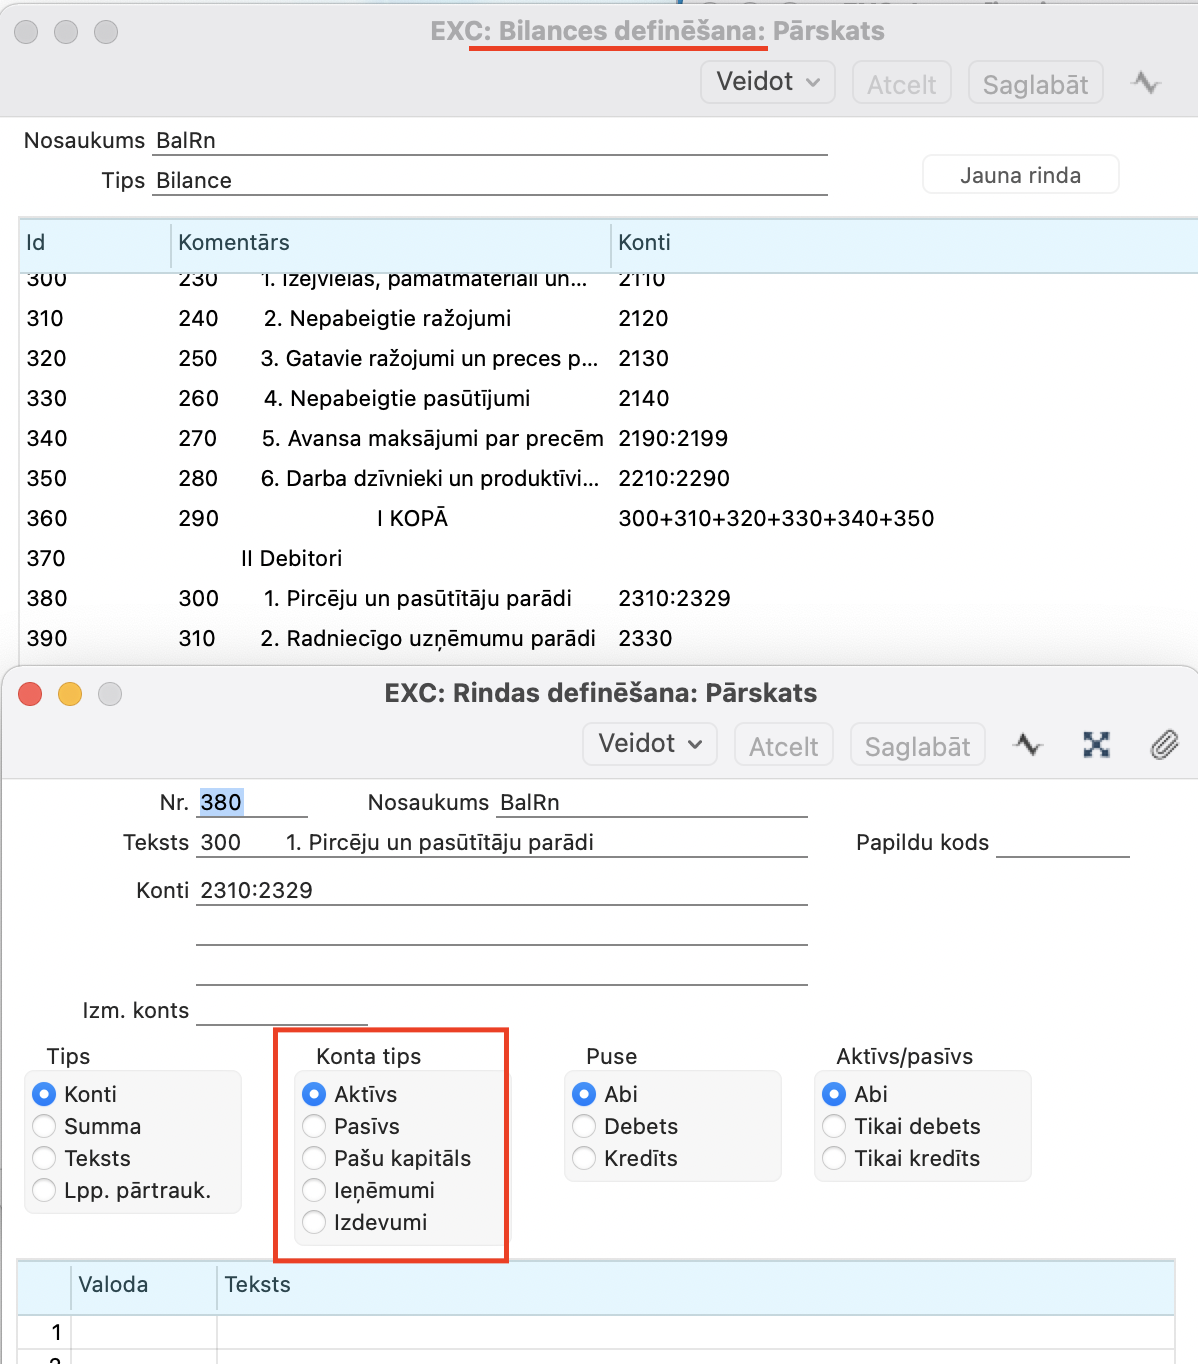Click the Jauna rinda button

tap(1020, 176)
